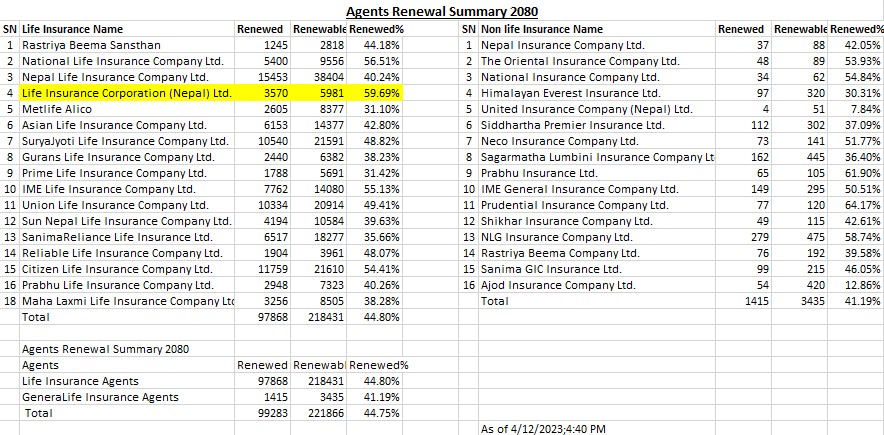Select the Maha Laxmi Life Insurance cell
This screenshot has width=884, height=435.
coord(128,301)
